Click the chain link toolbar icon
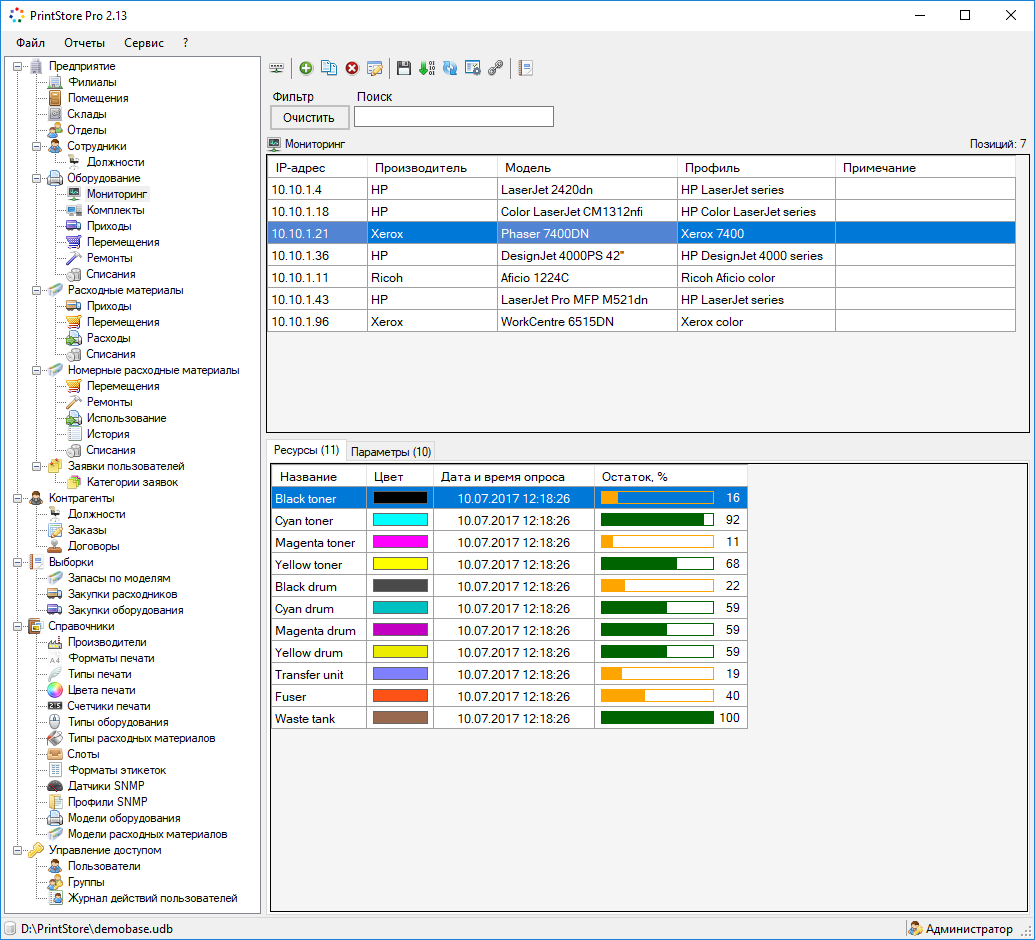1035x940 pixels. (495, 68)
